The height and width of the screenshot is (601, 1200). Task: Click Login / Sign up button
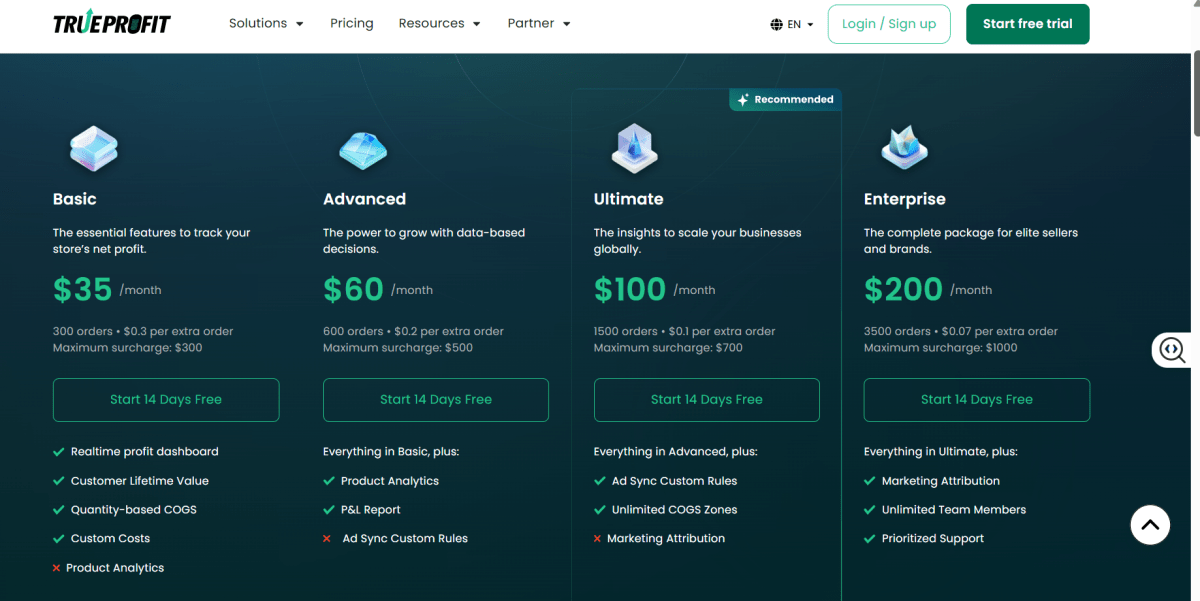889,24
